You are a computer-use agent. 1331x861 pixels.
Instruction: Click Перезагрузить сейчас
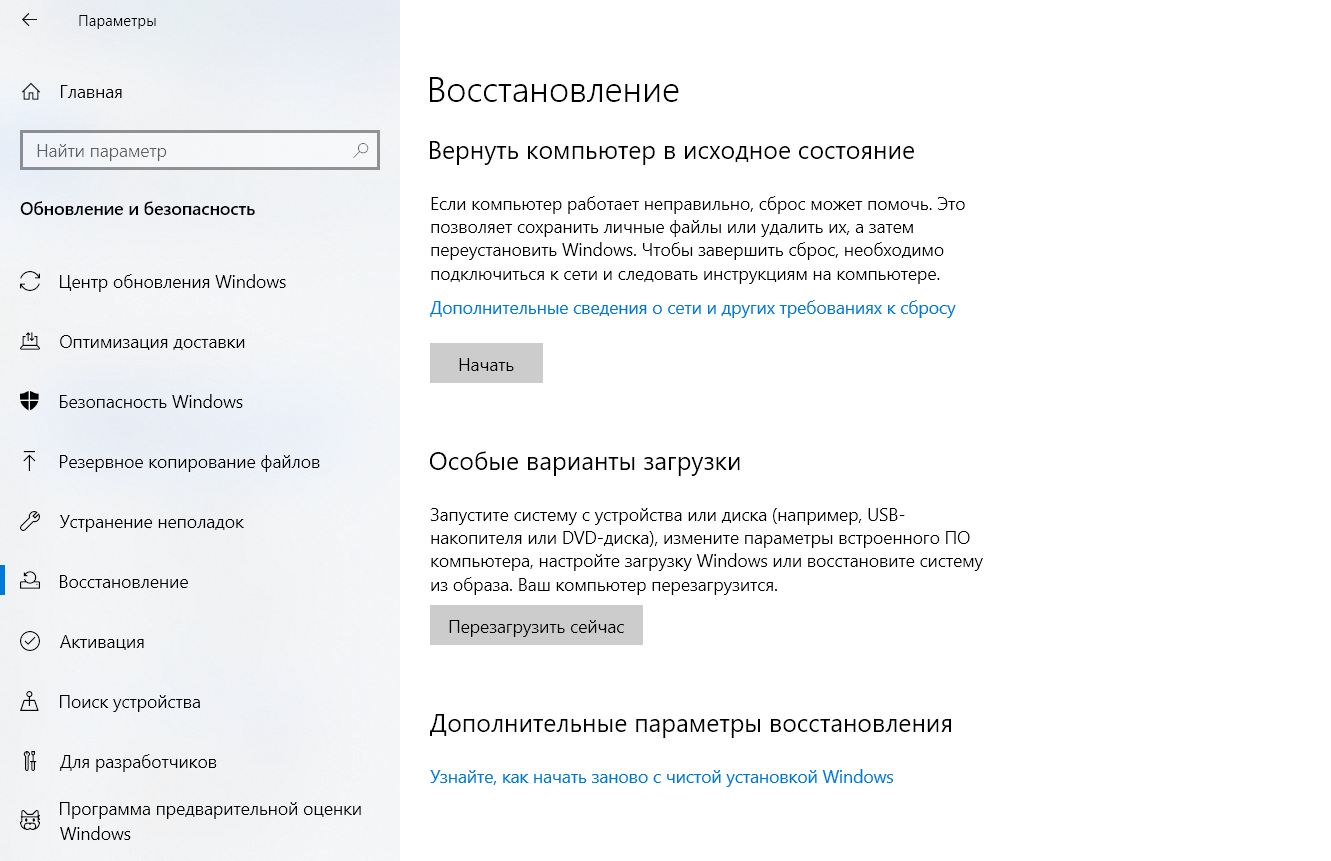click(x=536, y=625)
